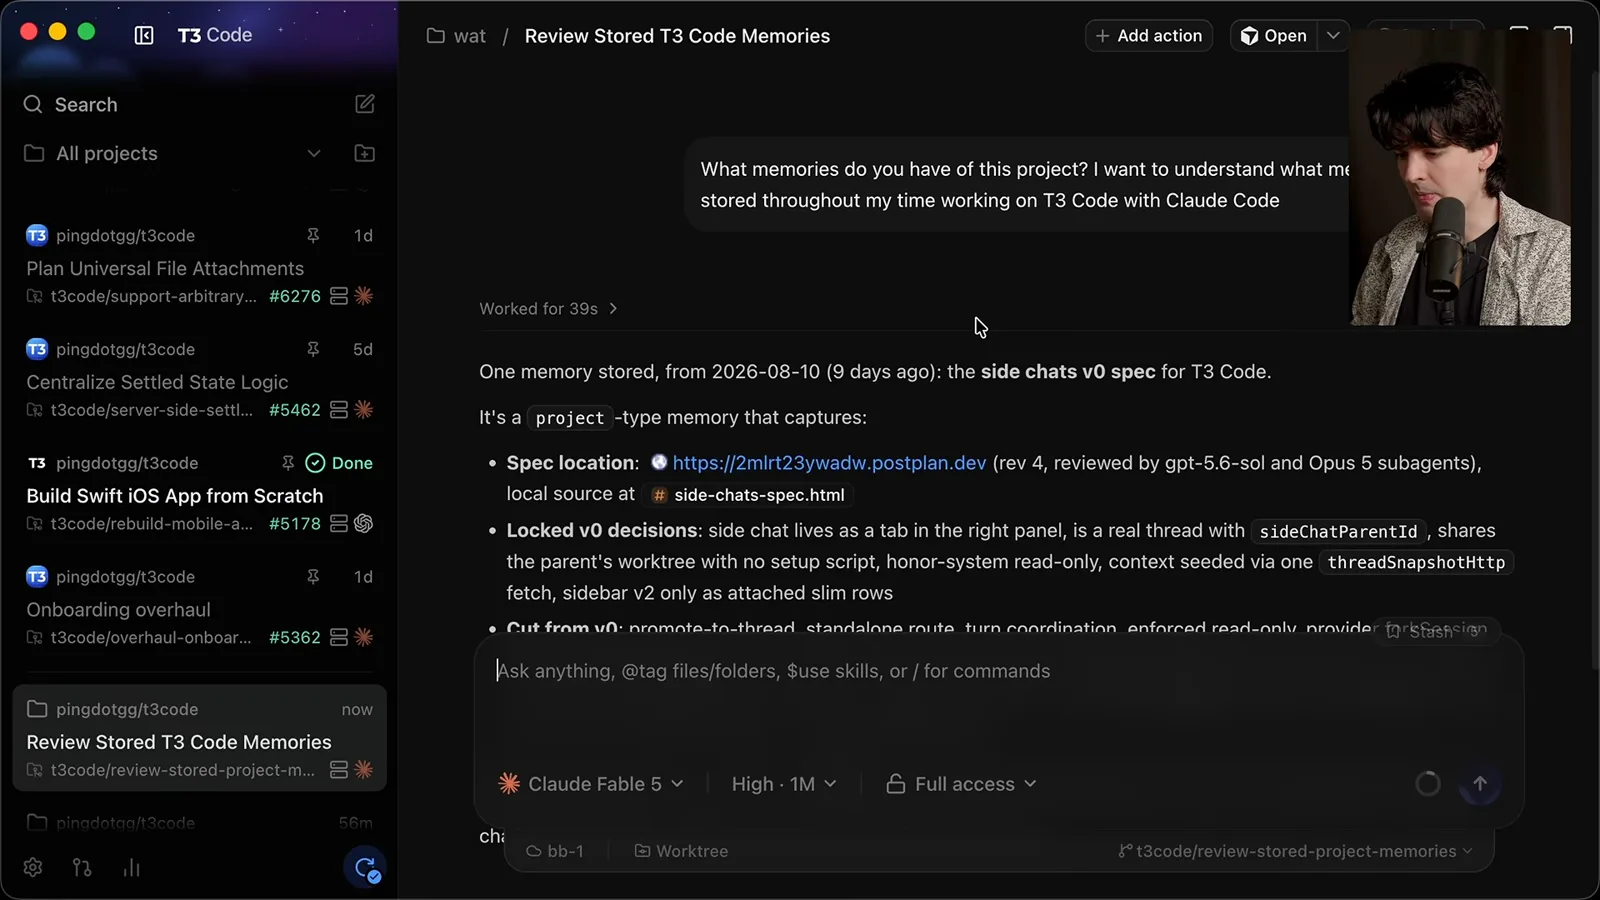Open the branch selector t3code/review-stored-project-memories
1600x900 pixels.
click(1295, 851)
